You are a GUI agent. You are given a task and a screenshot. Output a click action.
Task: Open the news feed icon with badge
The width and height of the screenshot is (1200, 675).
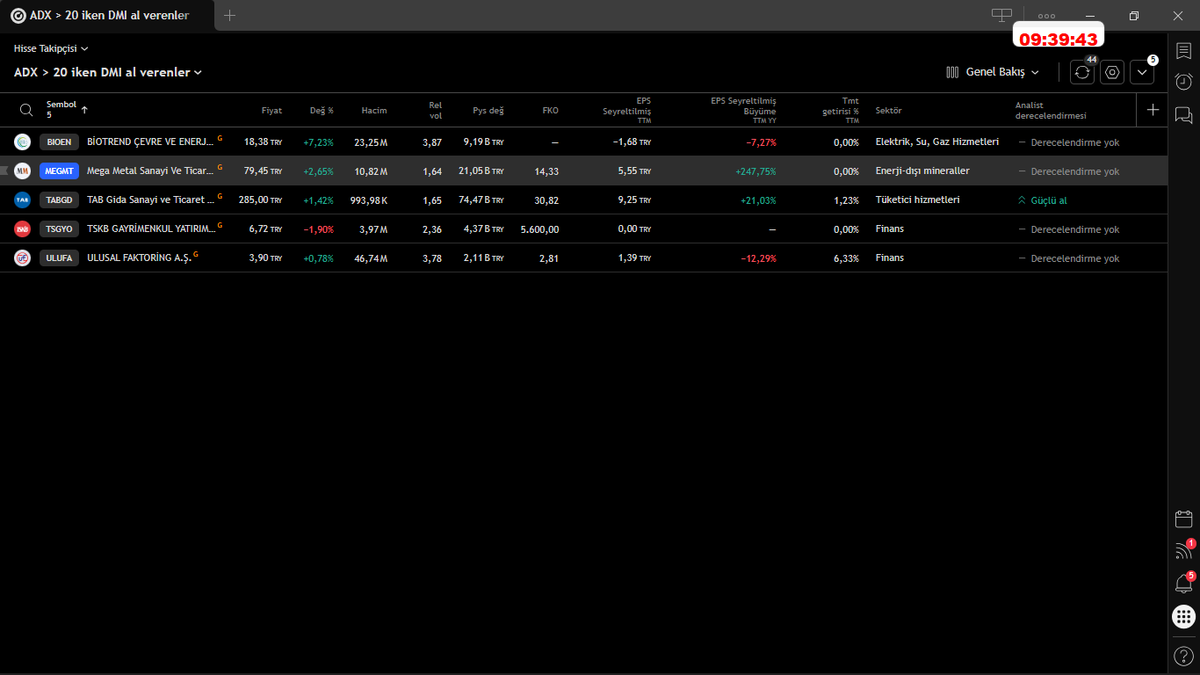tap(1183, 551)
